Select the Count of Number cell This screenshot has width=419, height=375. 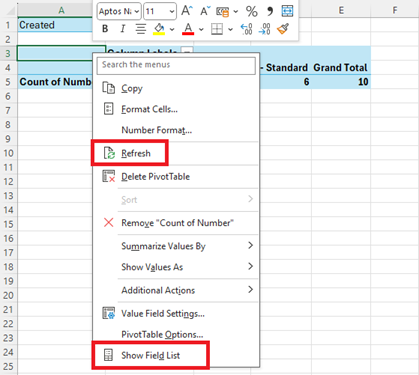click(55, 82)
